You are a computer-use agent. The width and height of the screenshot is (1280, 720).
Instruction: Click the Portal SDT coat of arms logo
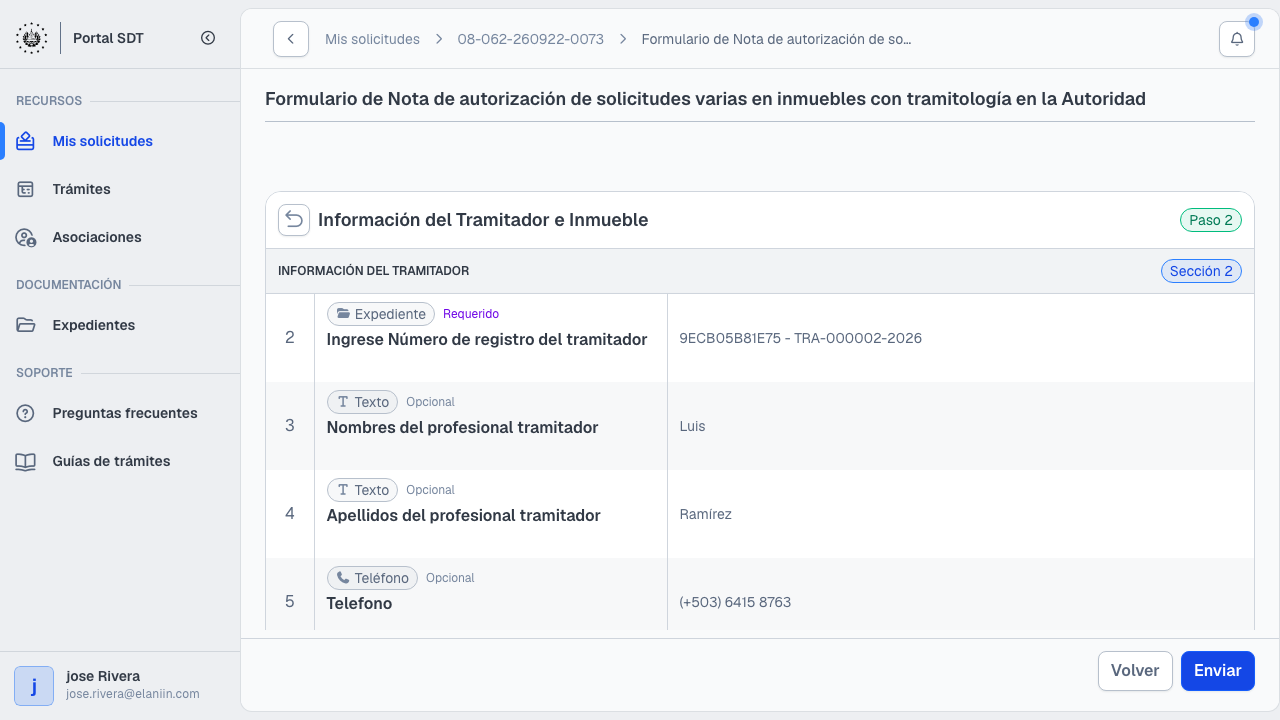click(31, 38)
